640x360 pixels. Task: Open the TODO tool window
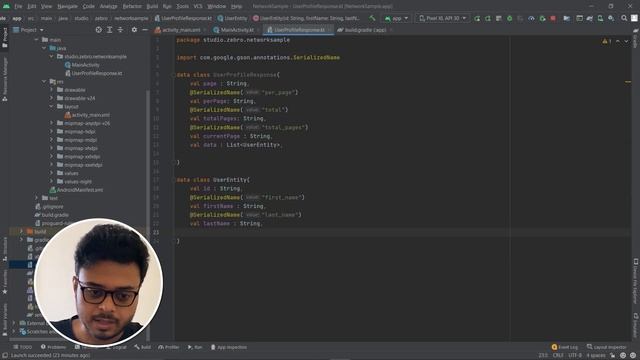[22, 347]
